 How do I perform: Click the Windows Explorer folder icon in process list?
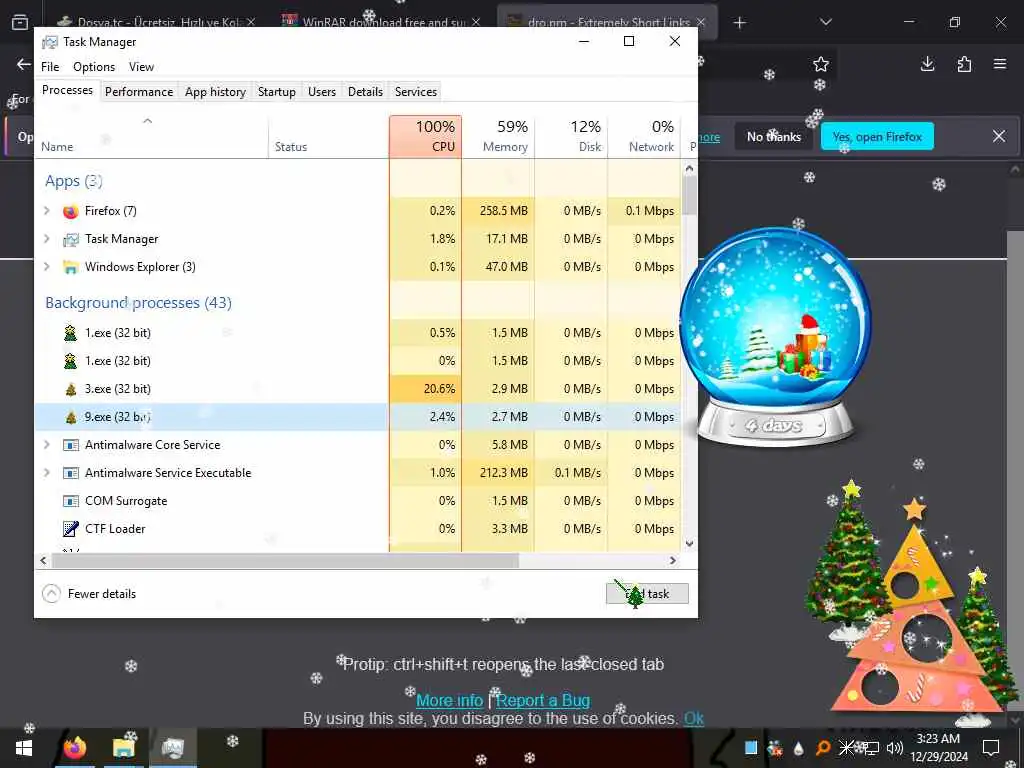pyautogui.click(x=71, y=267)
